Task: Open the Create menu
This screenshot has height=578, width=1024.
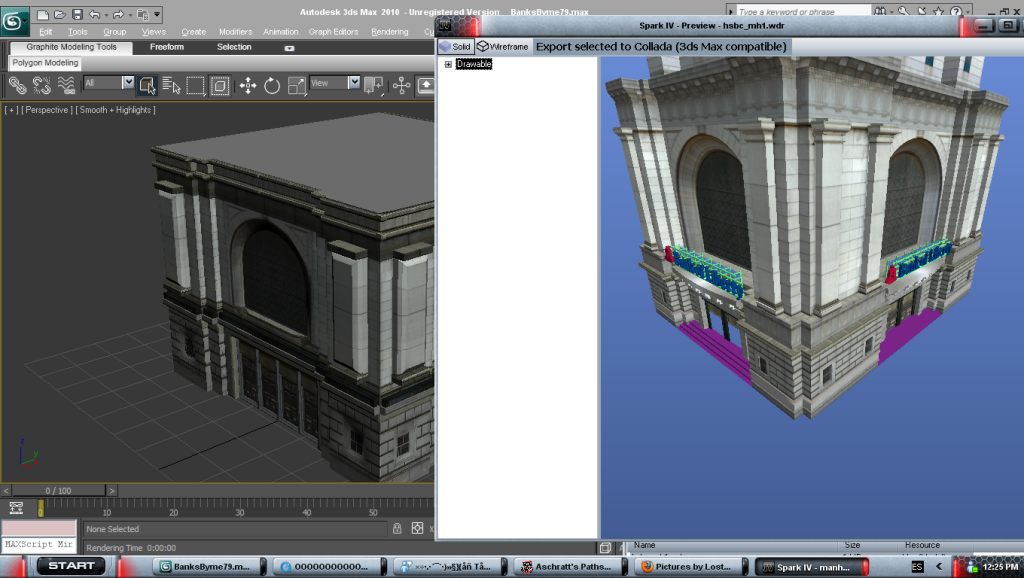Action: (x=193, y=31)
